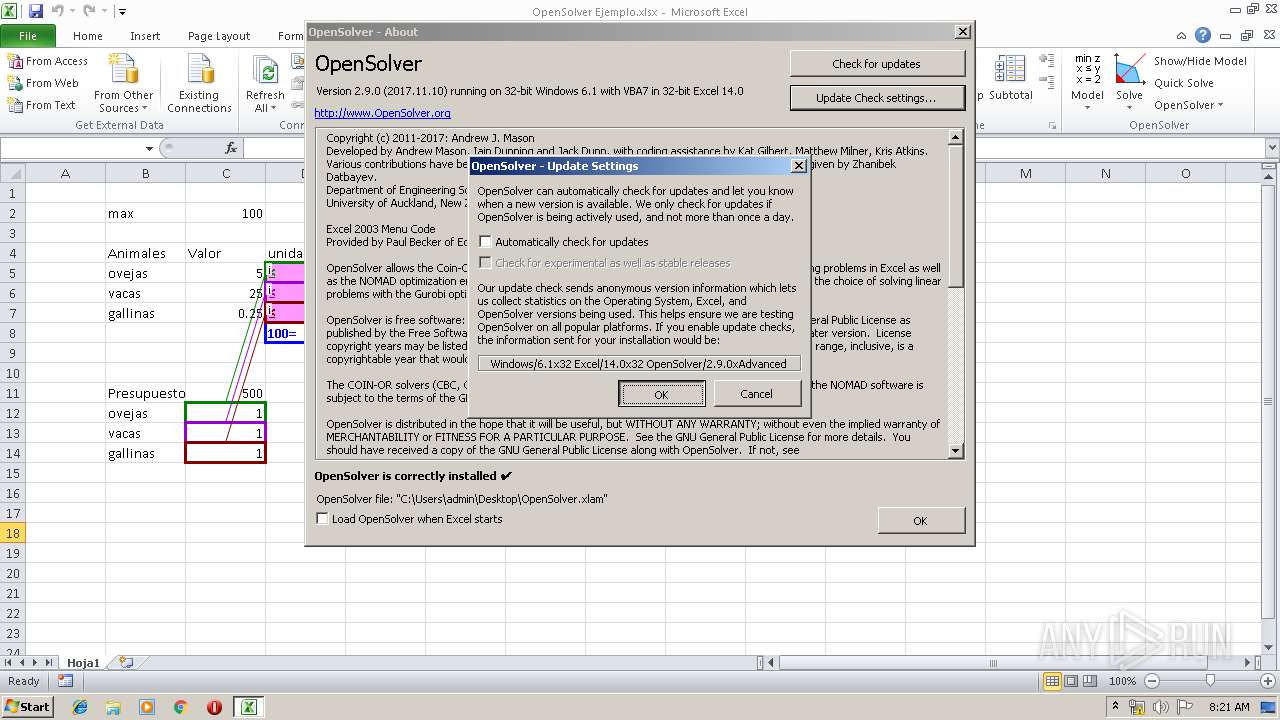Expand the From Other Sources dropdown

point(123,84)
